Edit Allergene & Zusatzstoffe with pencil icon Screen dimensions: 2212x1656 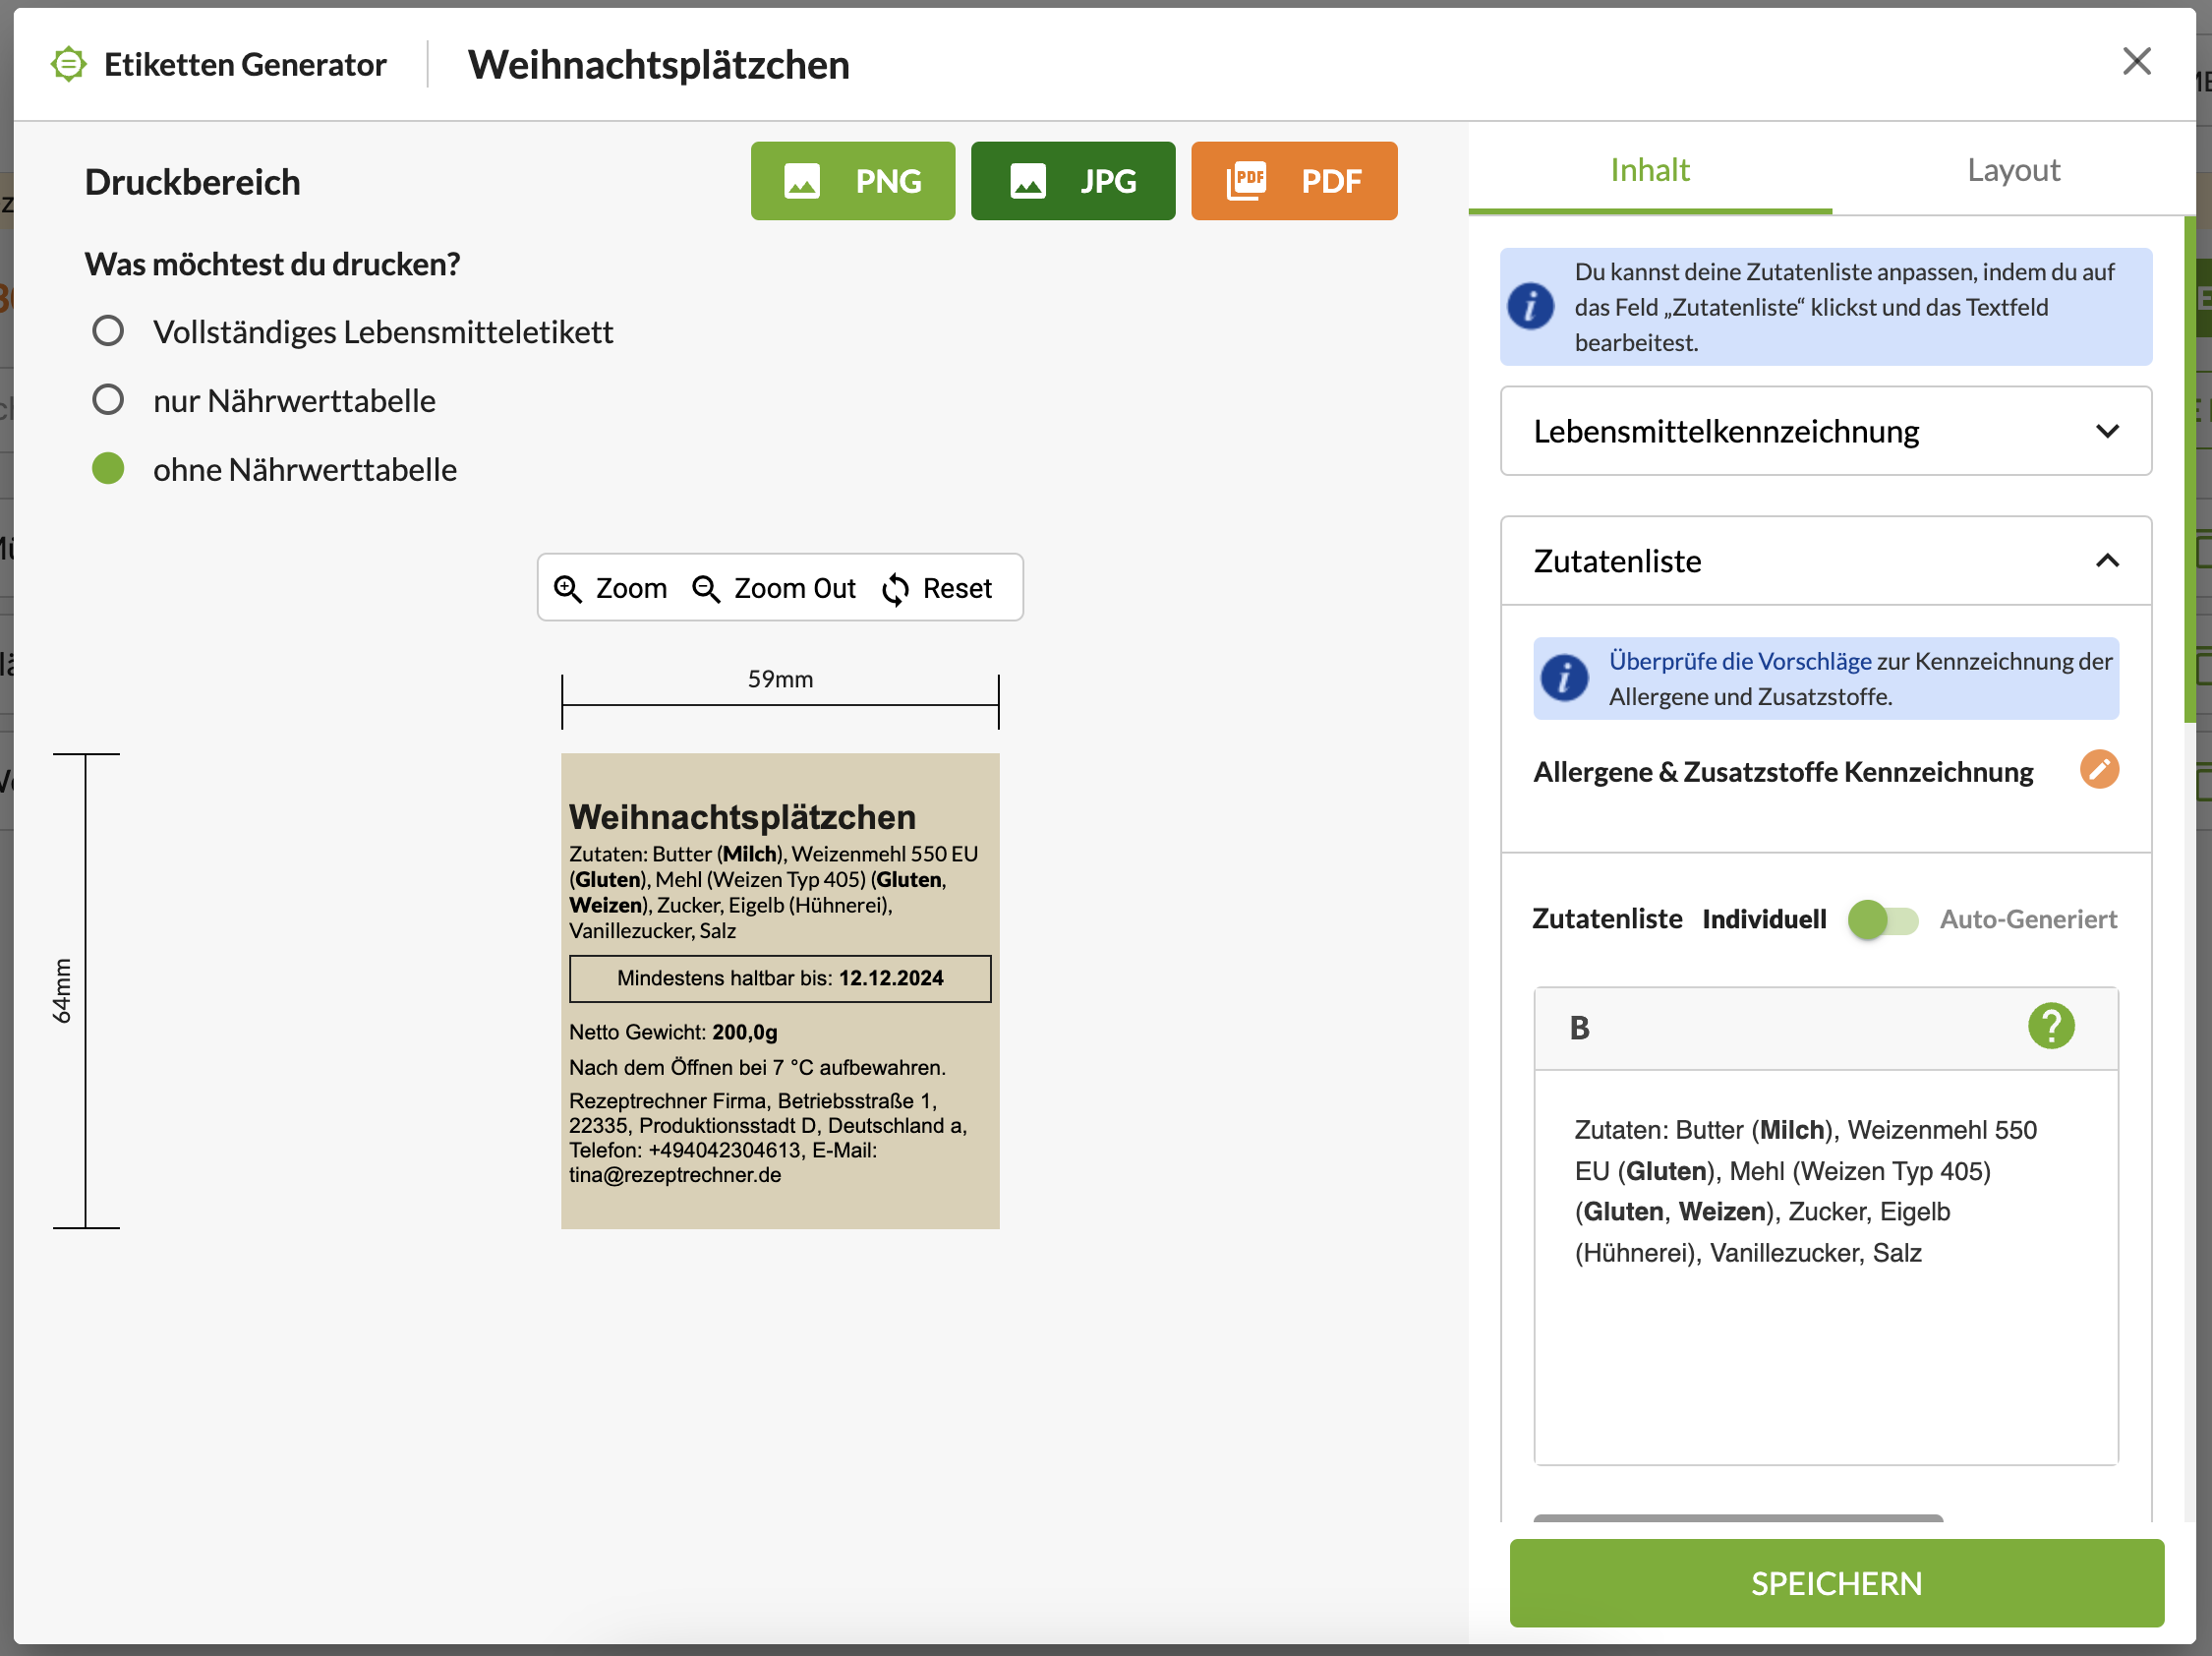pos(2098,769)
